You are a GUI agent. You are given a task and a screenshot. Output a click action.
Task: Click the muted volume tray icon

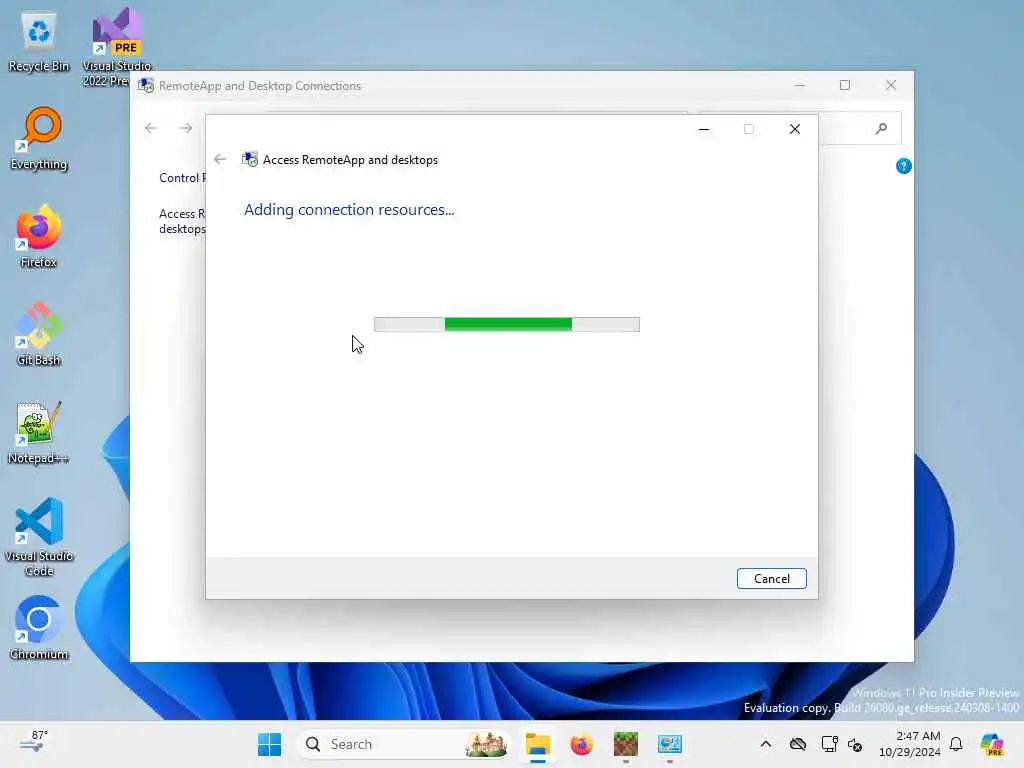coord(855,744)
